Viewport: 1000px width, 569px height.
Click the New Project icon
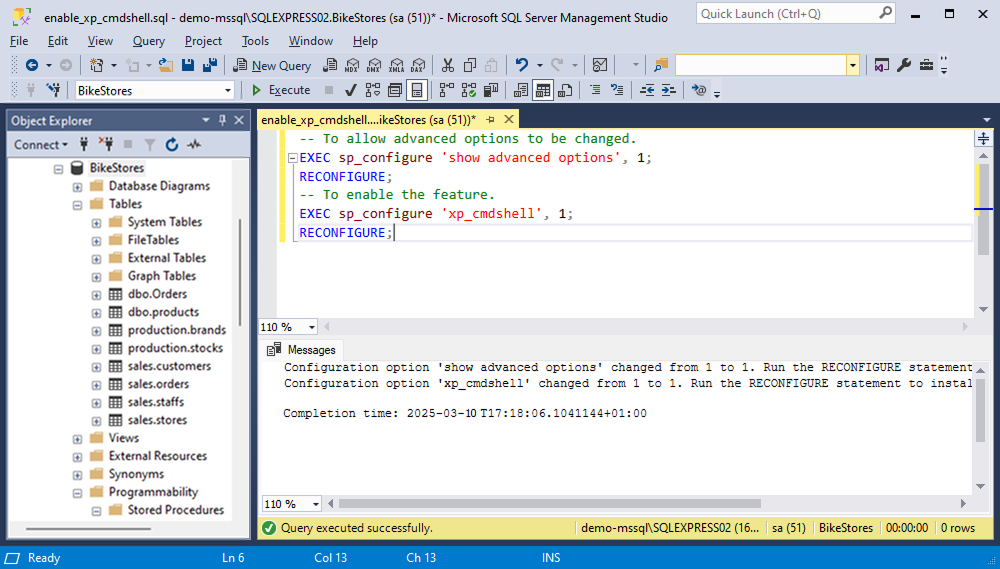(96, 65)
